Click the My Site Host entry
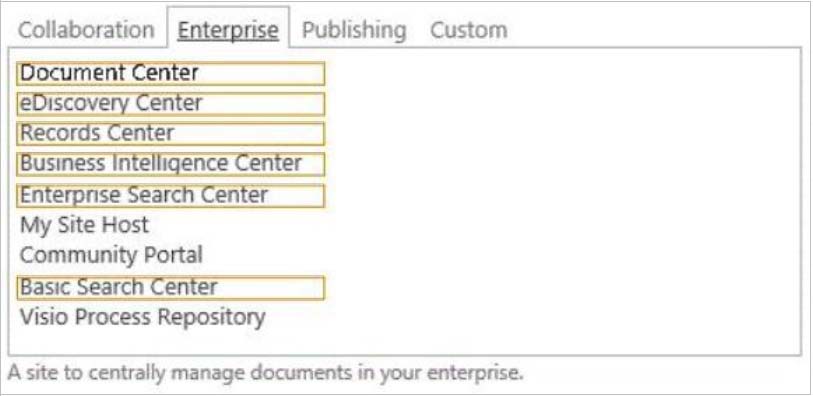 84,225
